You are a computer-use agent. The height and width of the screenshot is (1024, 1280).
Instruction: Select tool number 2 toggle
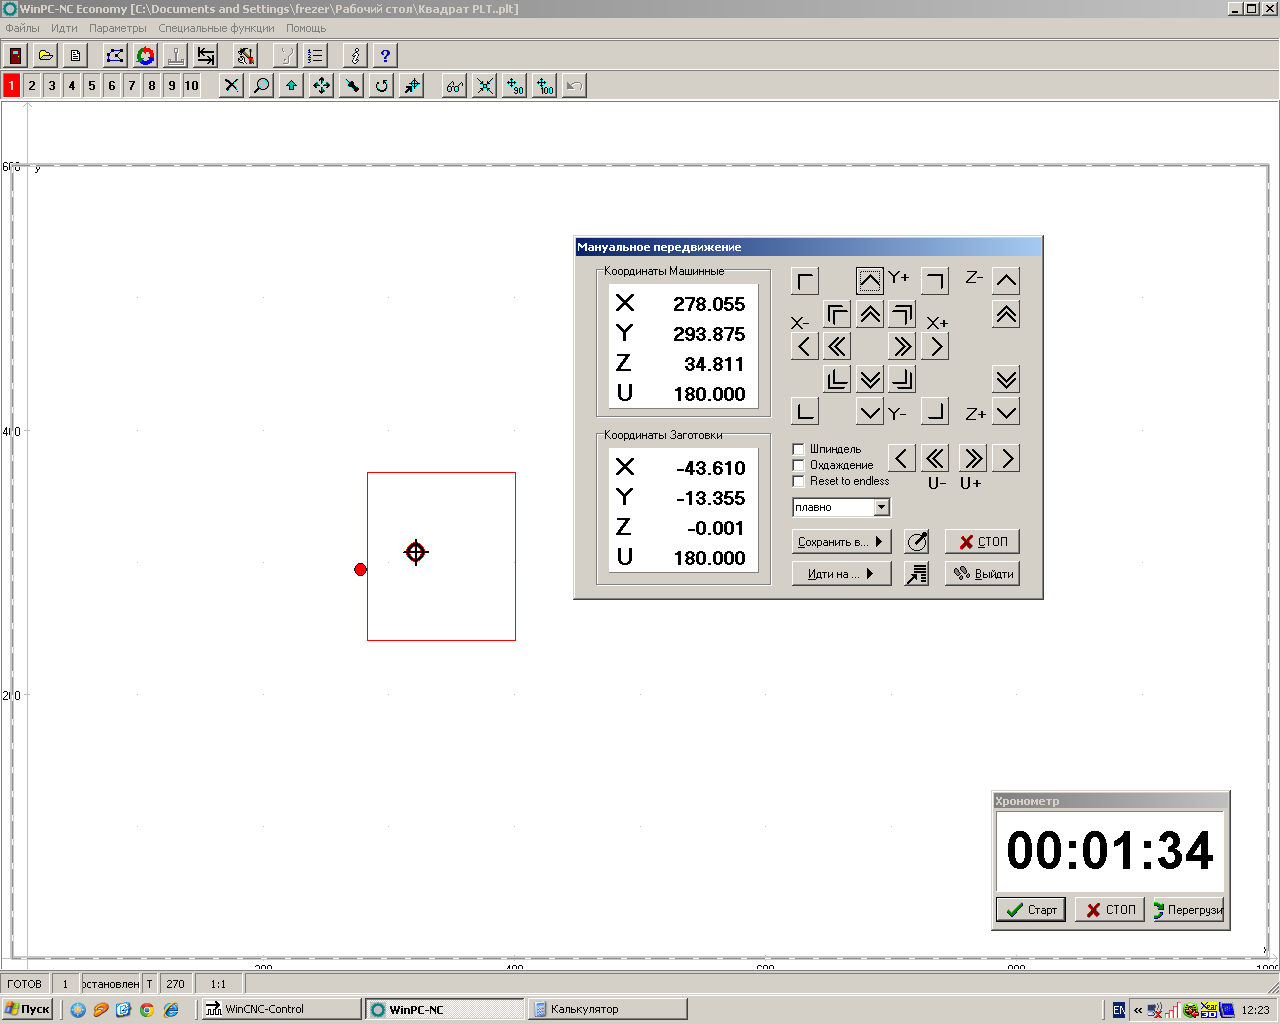click(32, 86)
